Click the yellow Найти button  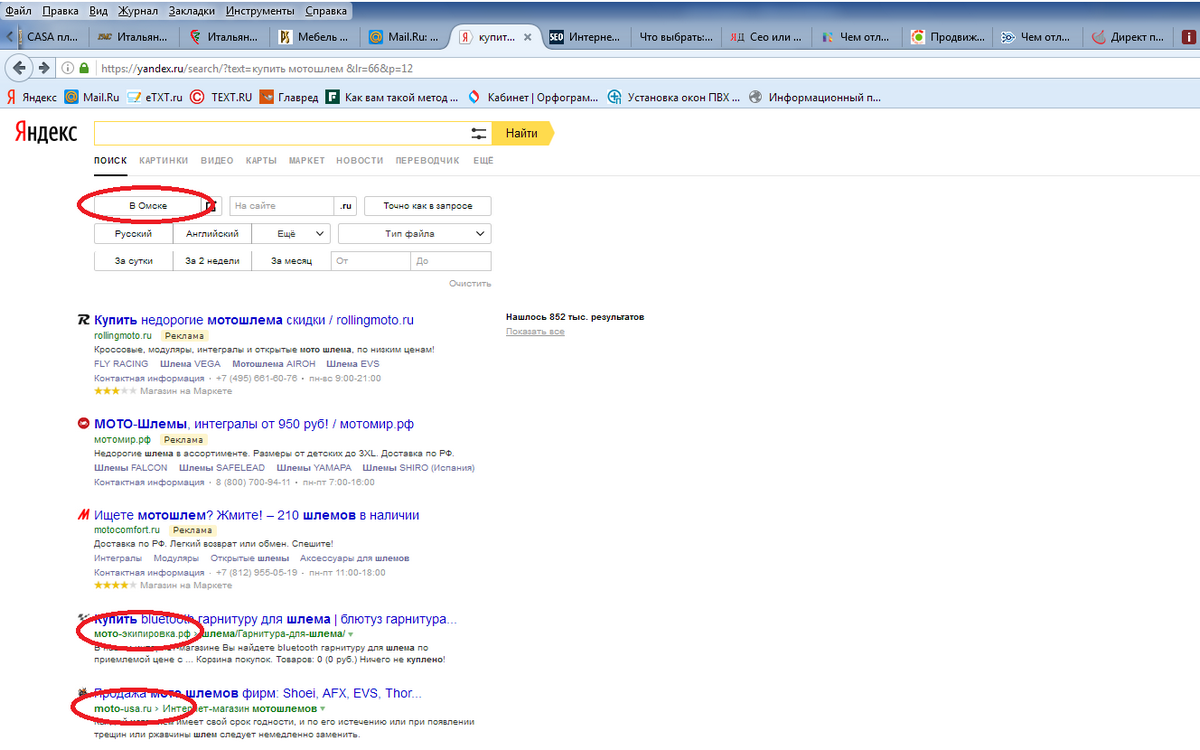[522, 134]
